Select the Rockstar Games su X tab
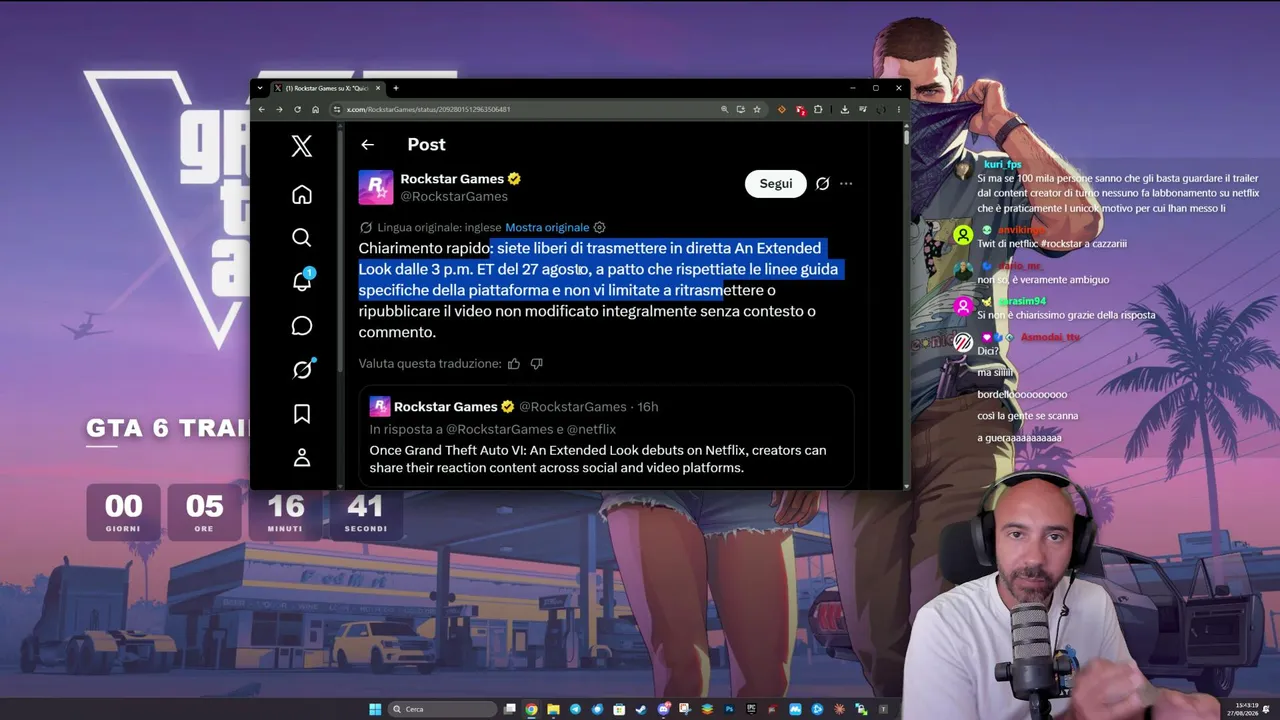Viewport: 1280px width, 720px height. tap(327, 88)
